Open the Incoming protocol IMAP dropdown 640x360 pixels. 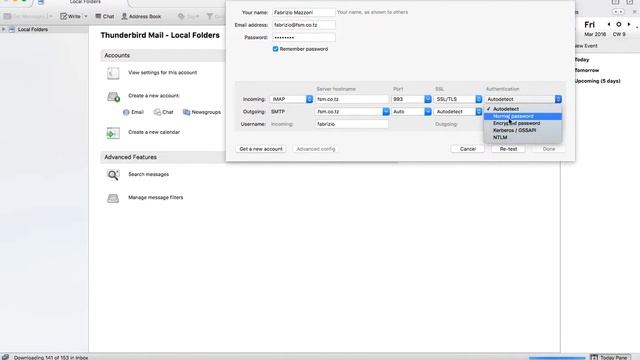(291, 99)
